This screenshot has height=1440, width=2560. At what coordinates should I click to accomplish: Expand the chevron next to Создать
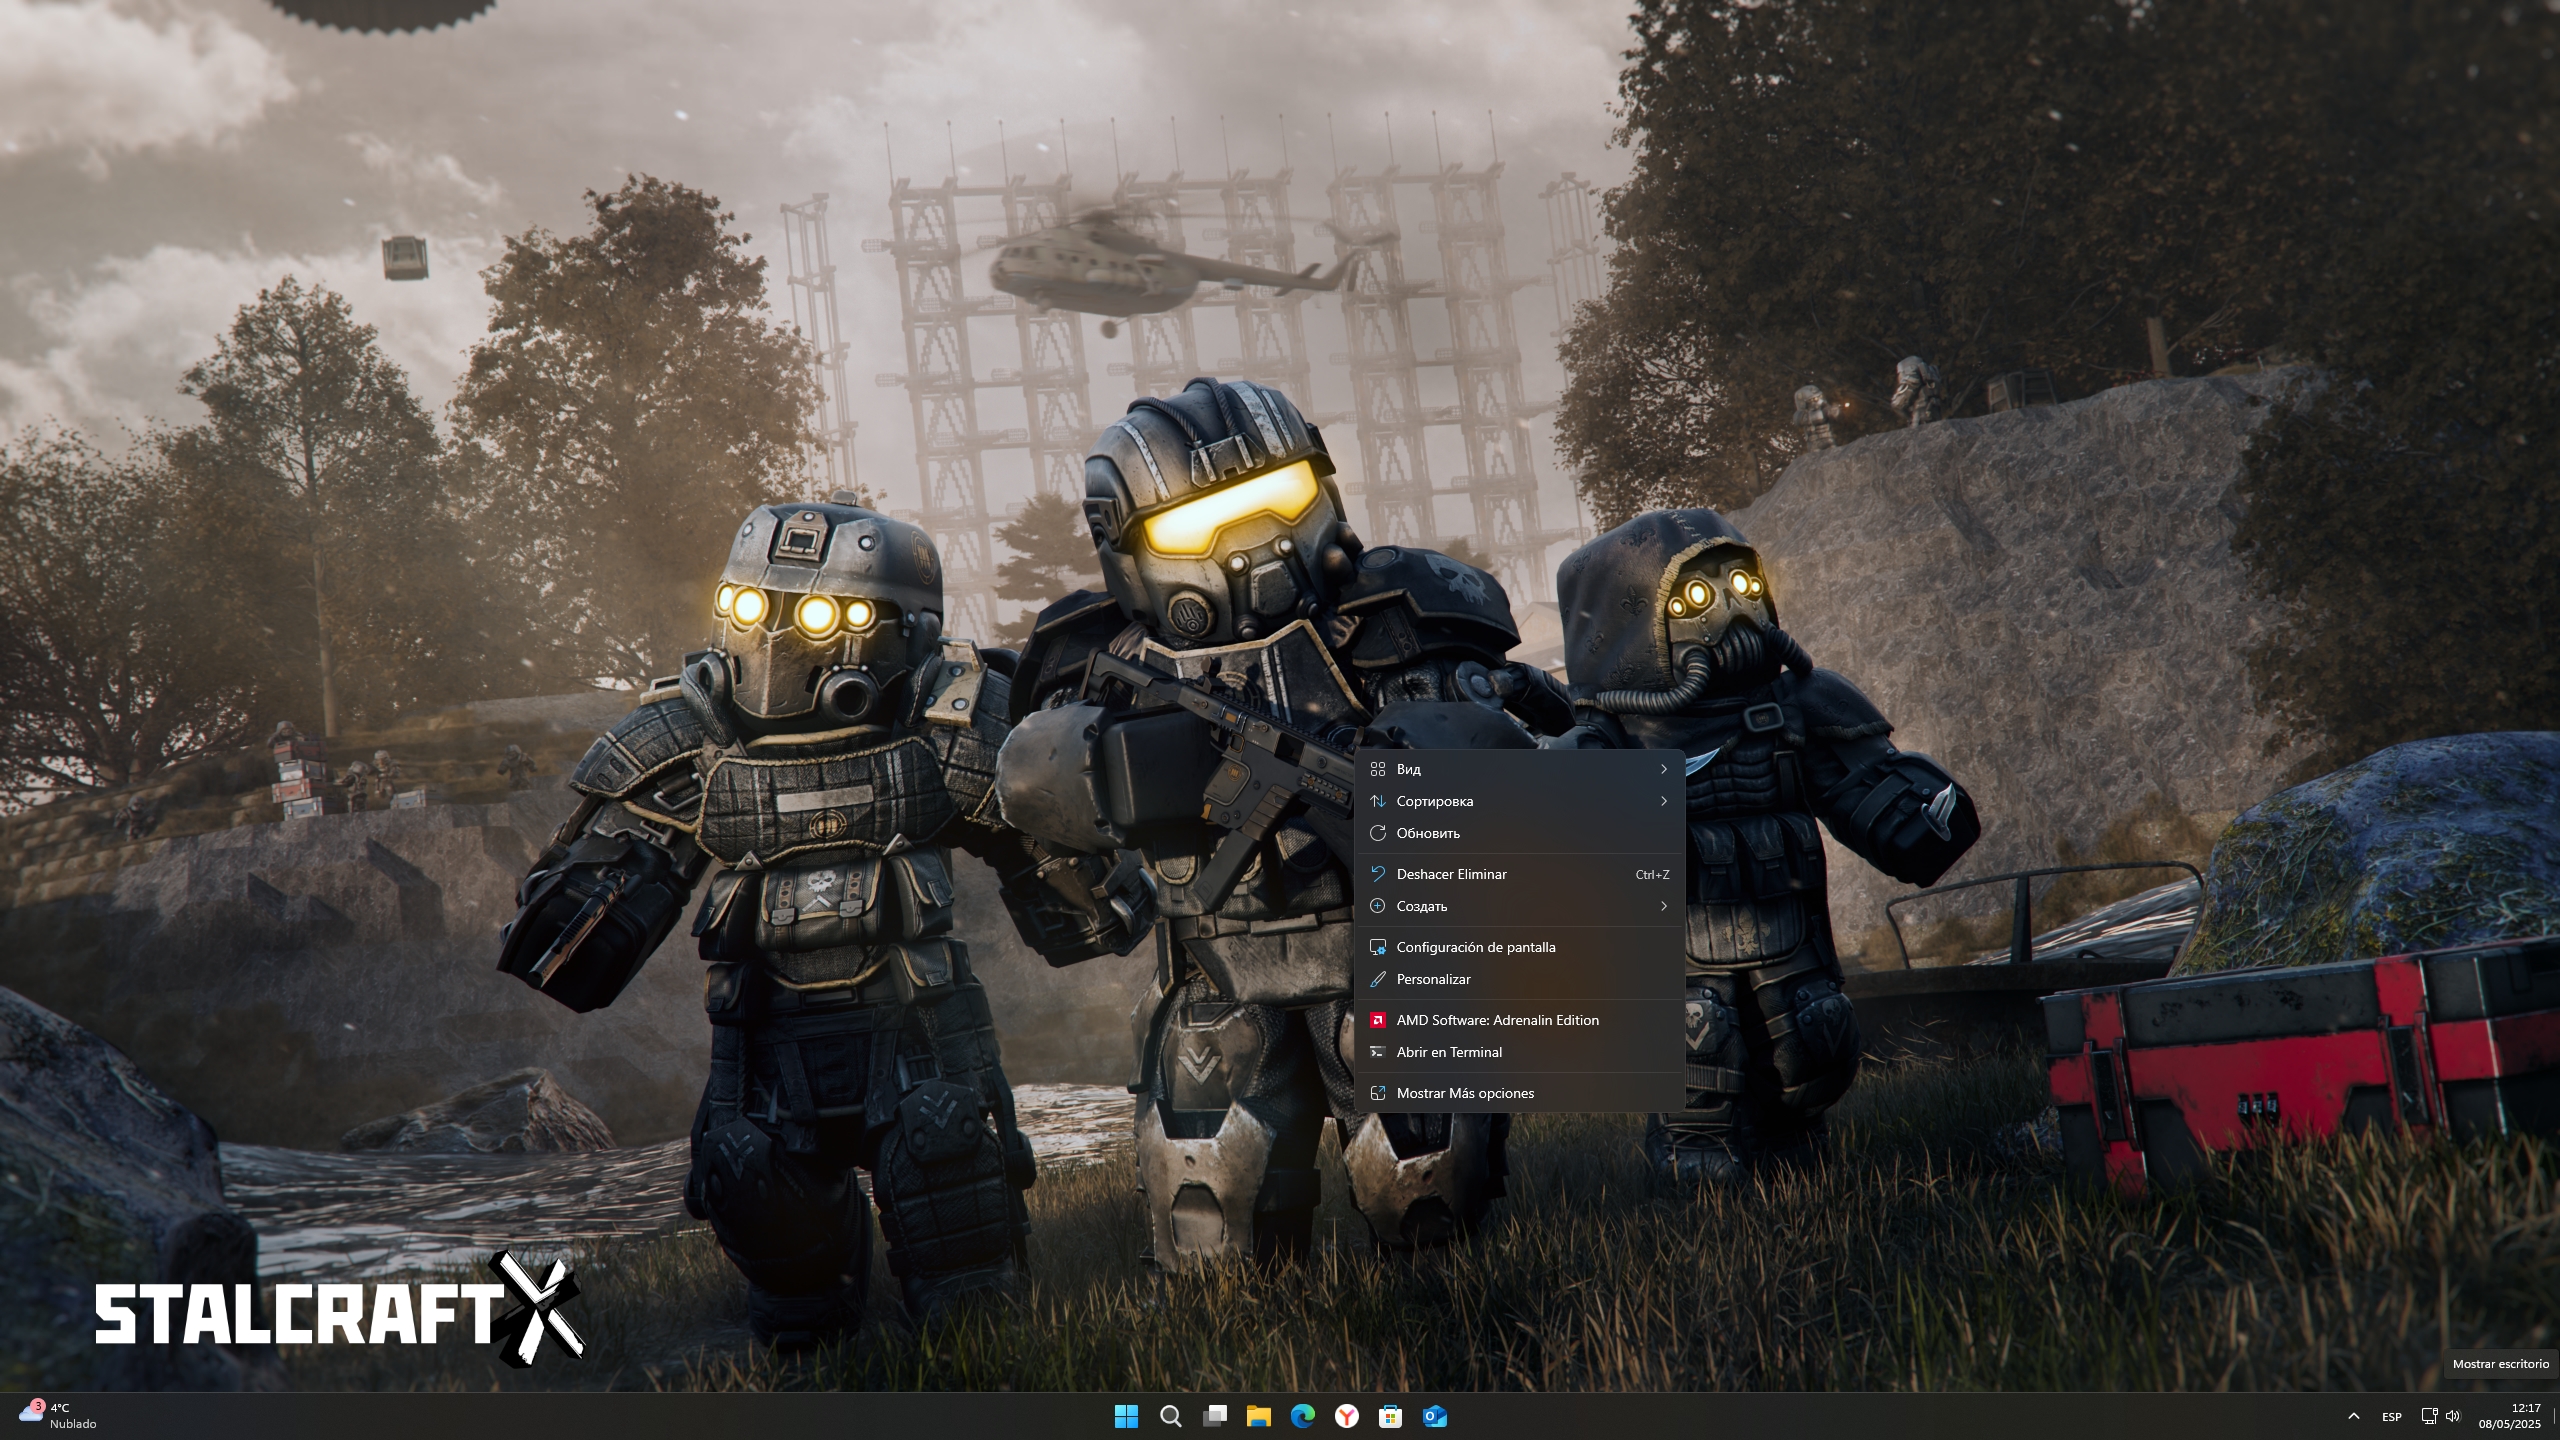[1663, 906]
